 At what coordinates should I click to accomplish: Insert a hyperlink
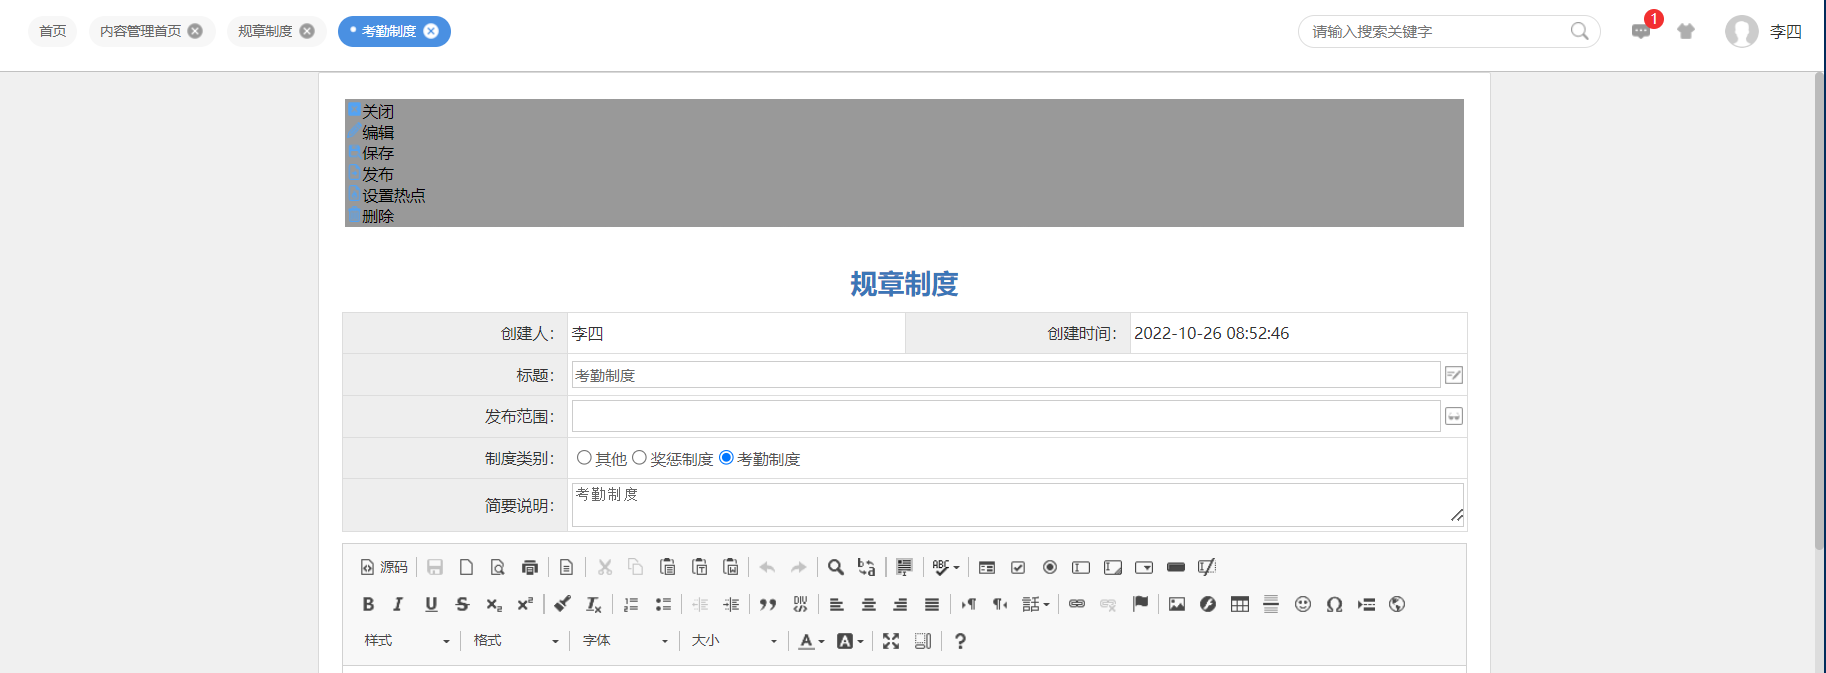[1077, 604]
